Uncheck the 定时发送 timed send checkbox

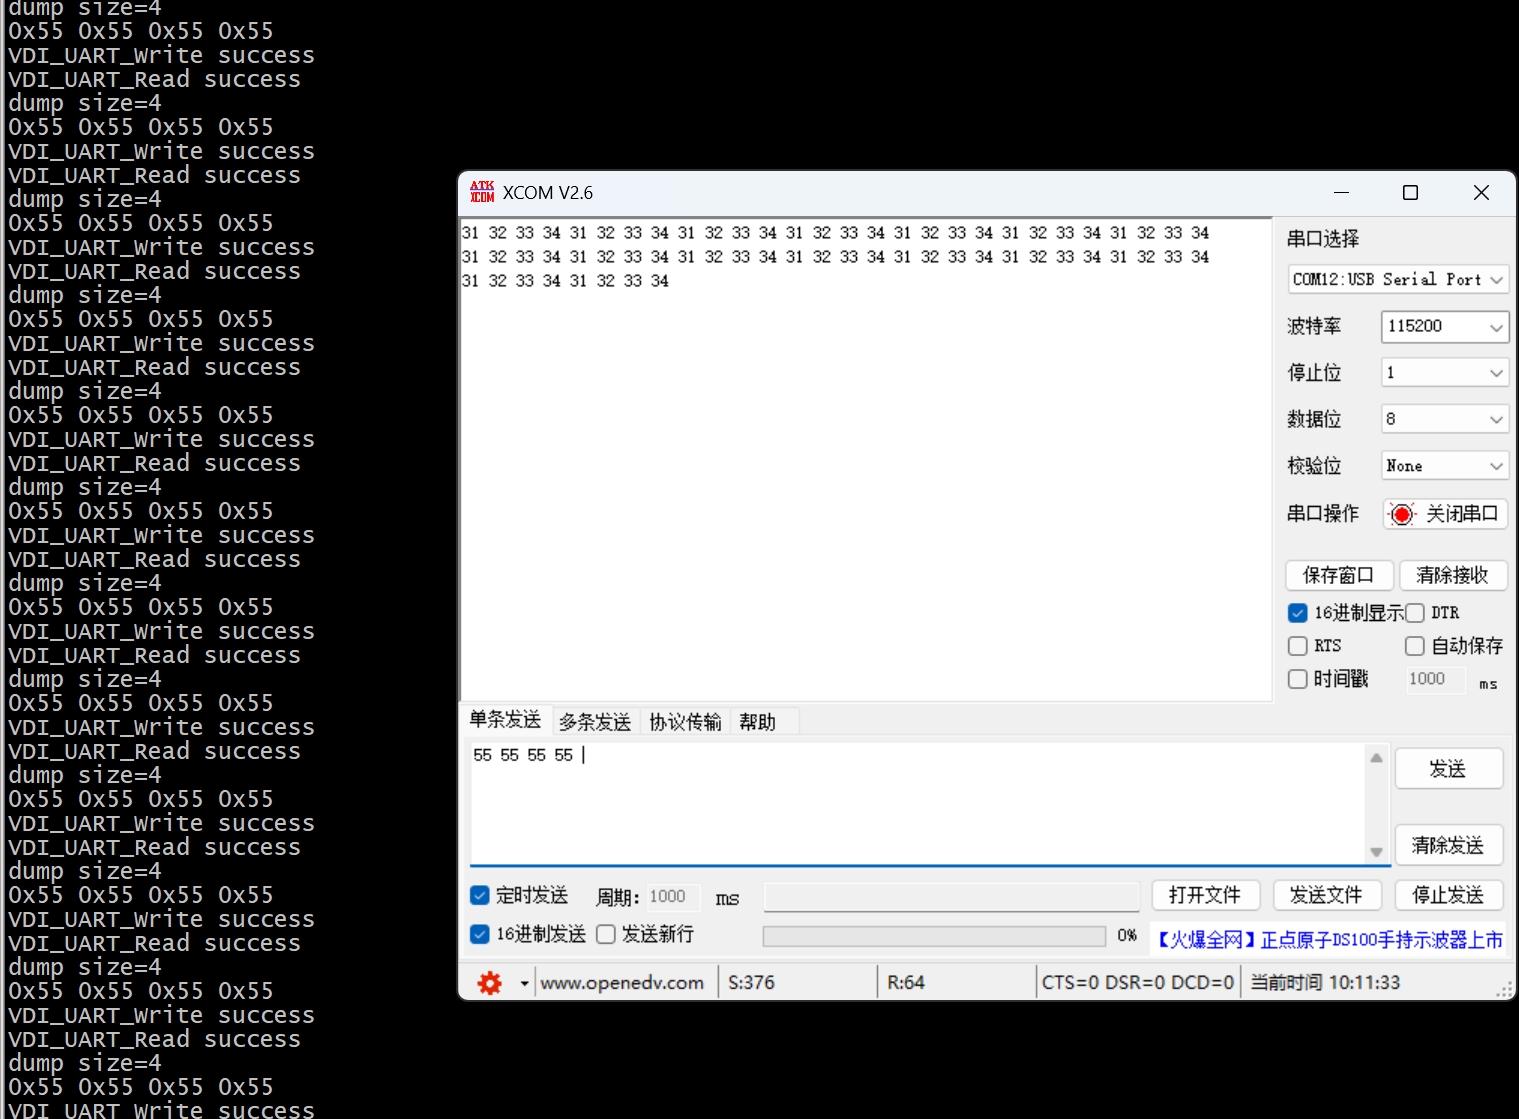click(x=480, y=895)
